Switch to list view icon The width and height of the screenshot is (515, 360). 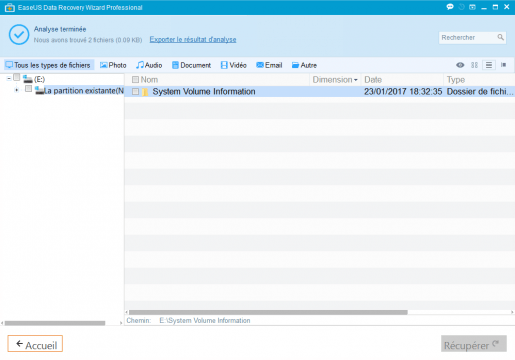click(x=489, y=65)
